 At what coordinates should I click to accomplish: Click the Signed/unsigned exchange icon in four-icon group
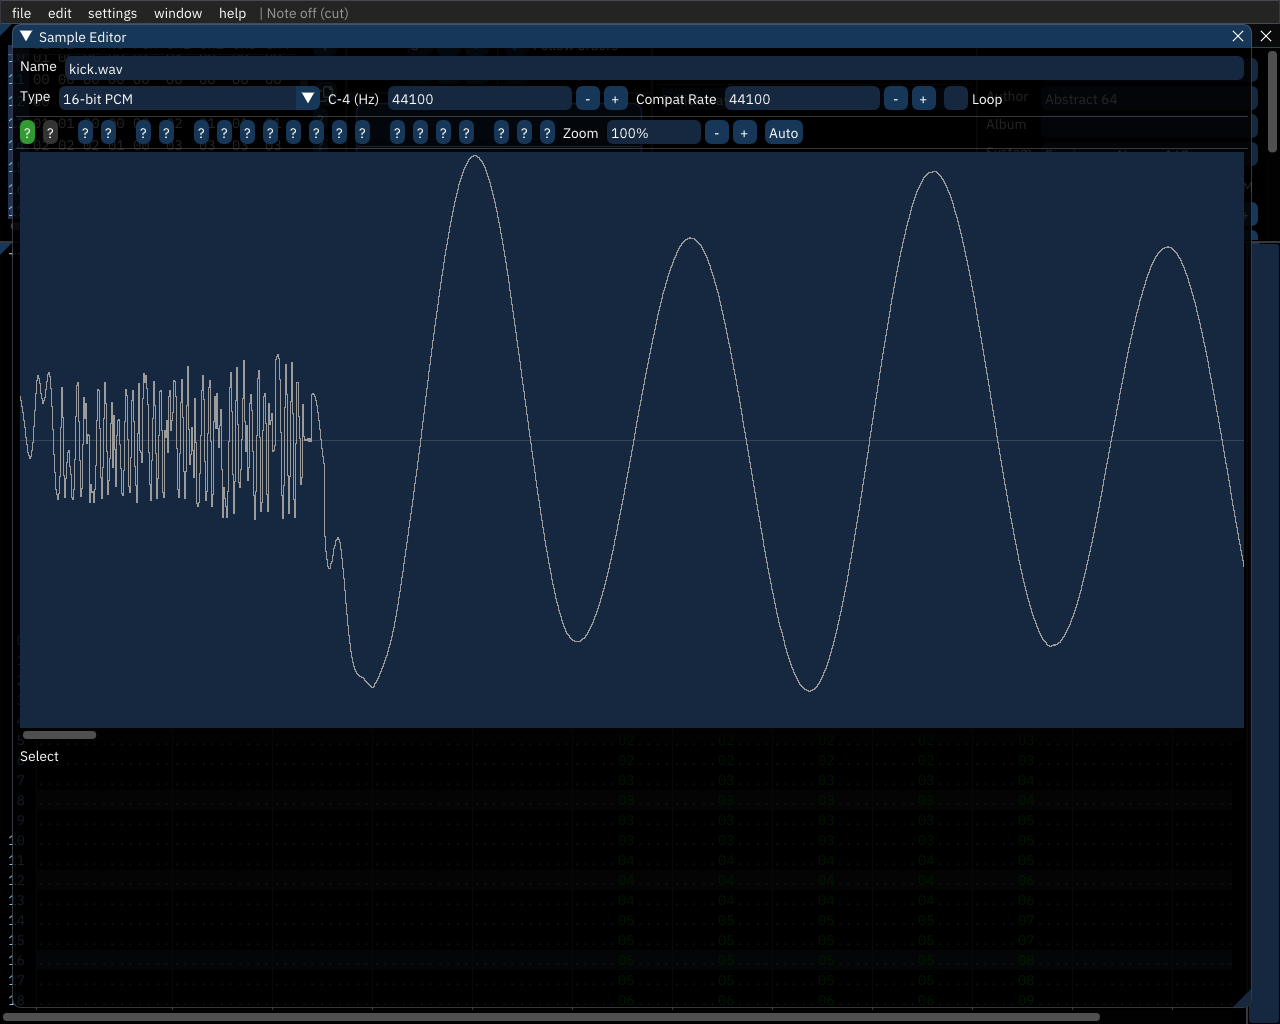[x=443, y=133]
